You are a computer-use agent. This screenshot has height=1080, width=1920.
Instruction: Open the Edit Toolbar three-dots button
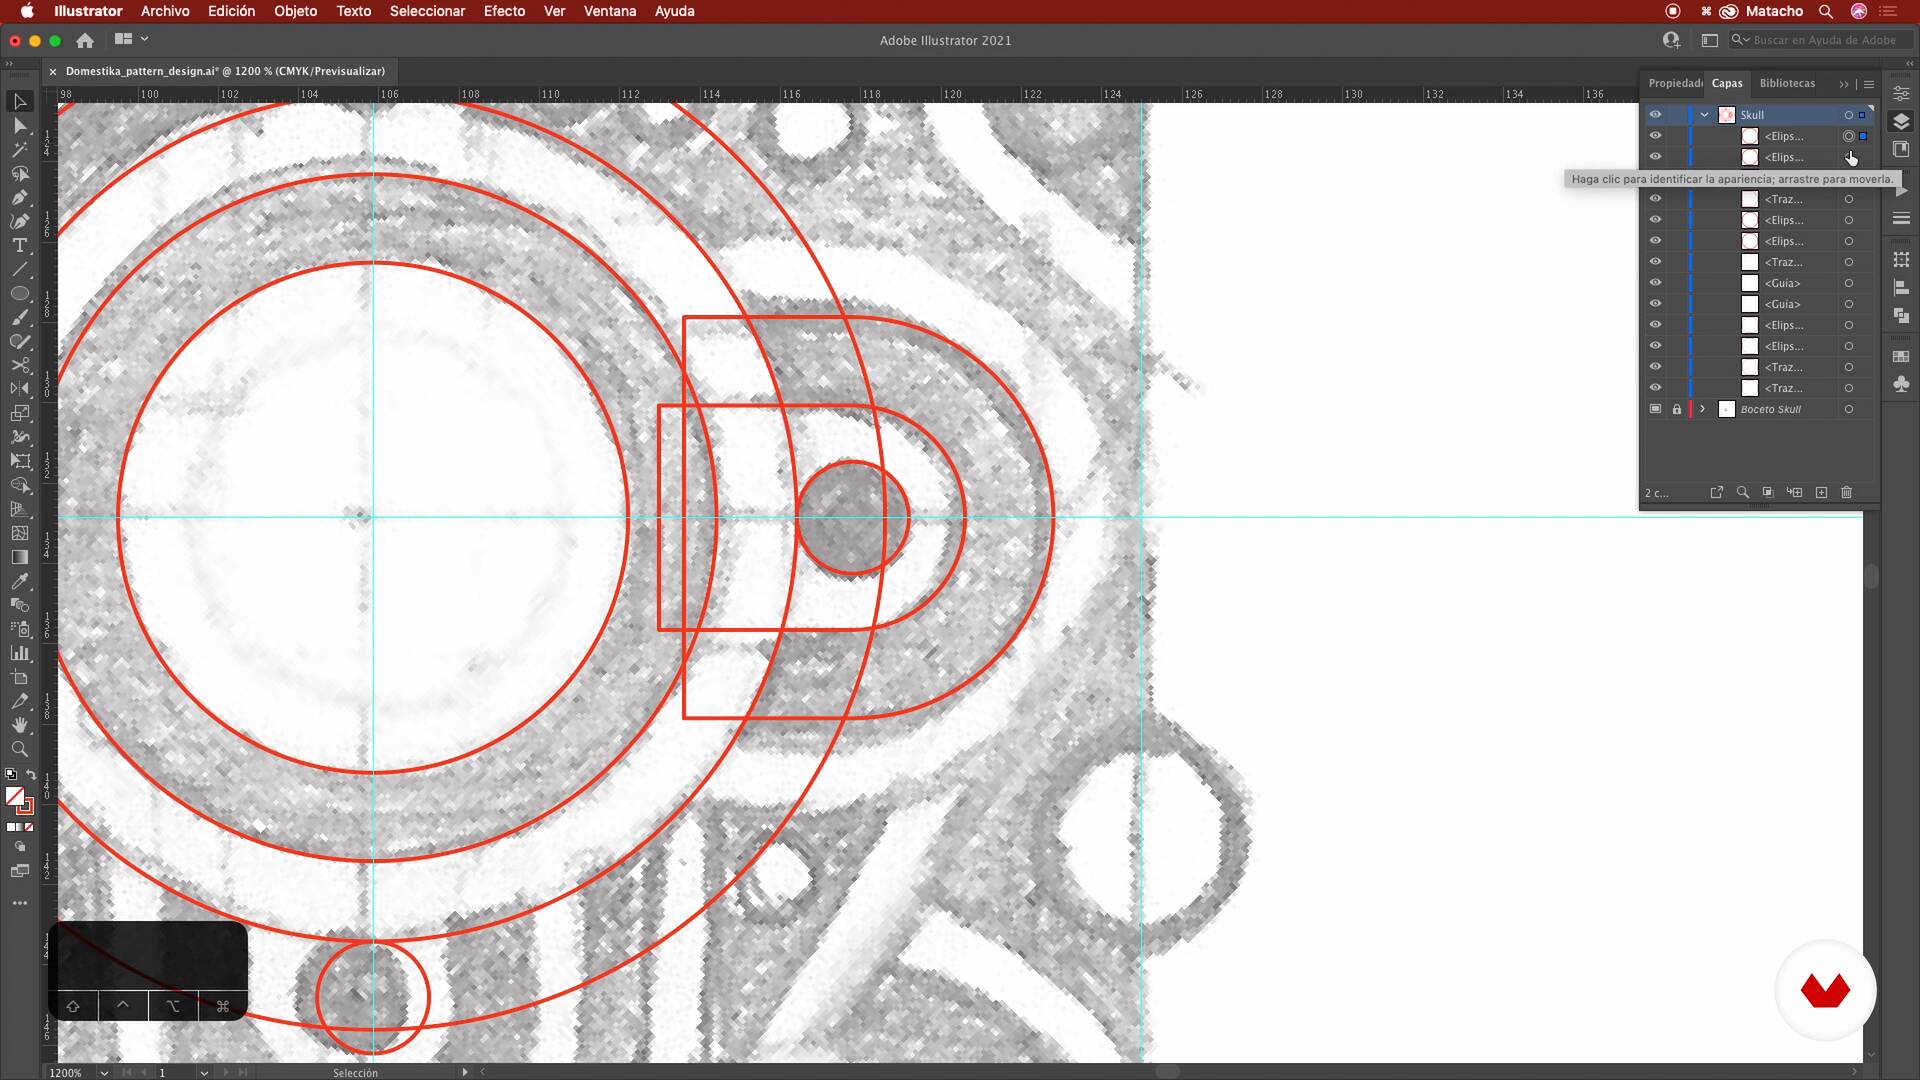(x=19, y=903)
